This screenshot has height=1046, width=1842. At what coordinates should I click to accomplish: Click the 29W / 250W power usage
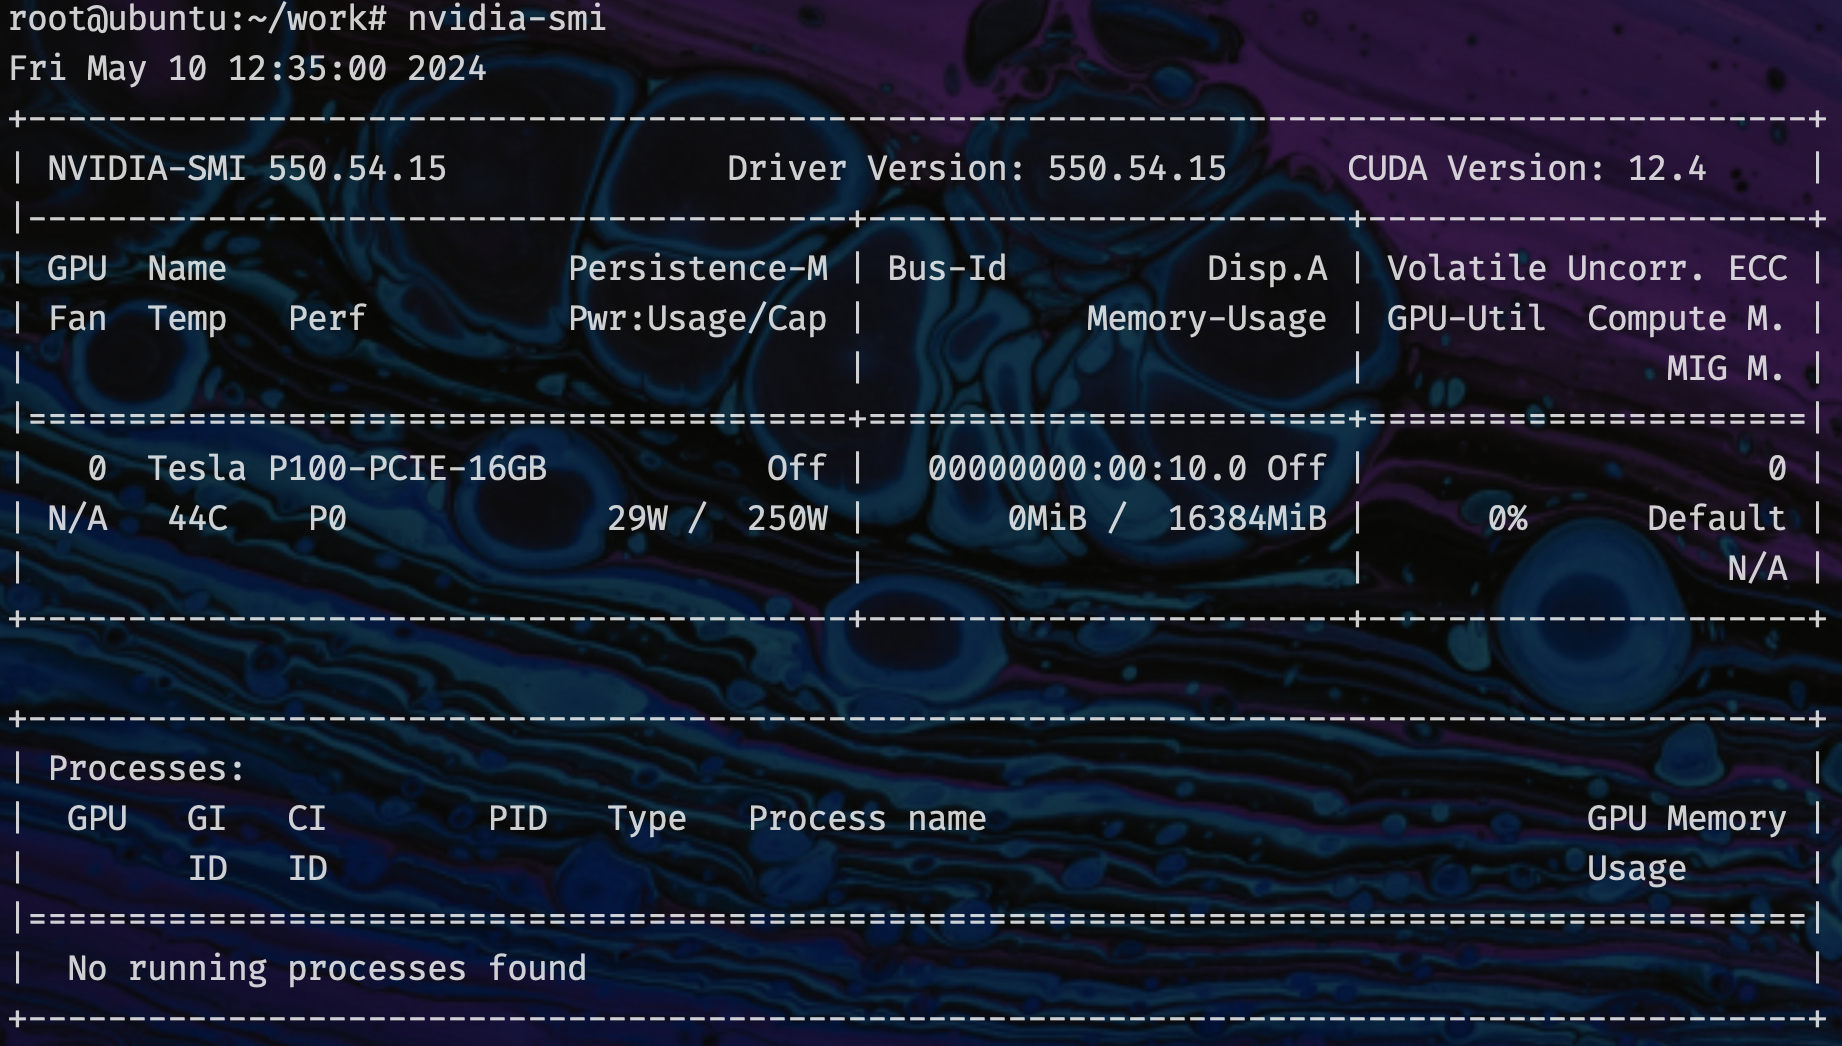point(717,518)
